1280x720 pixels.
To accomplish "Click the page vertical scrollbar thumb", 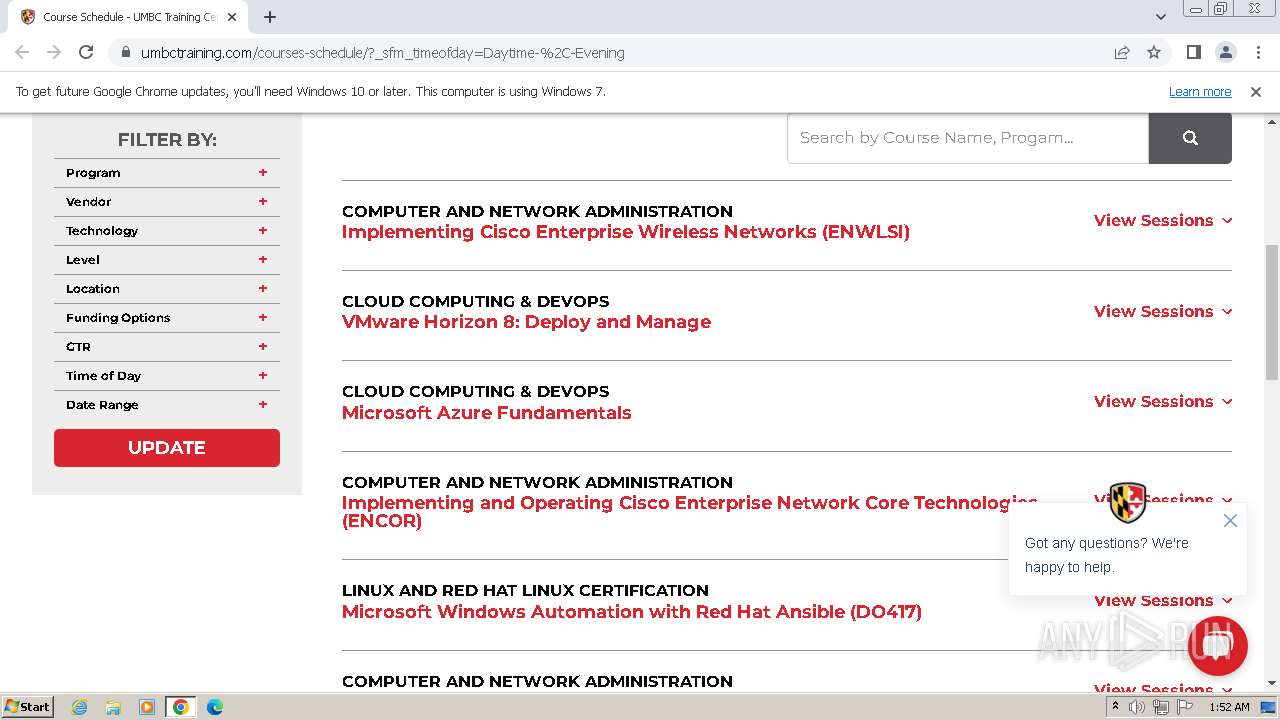I will [x=1271, y=312].
